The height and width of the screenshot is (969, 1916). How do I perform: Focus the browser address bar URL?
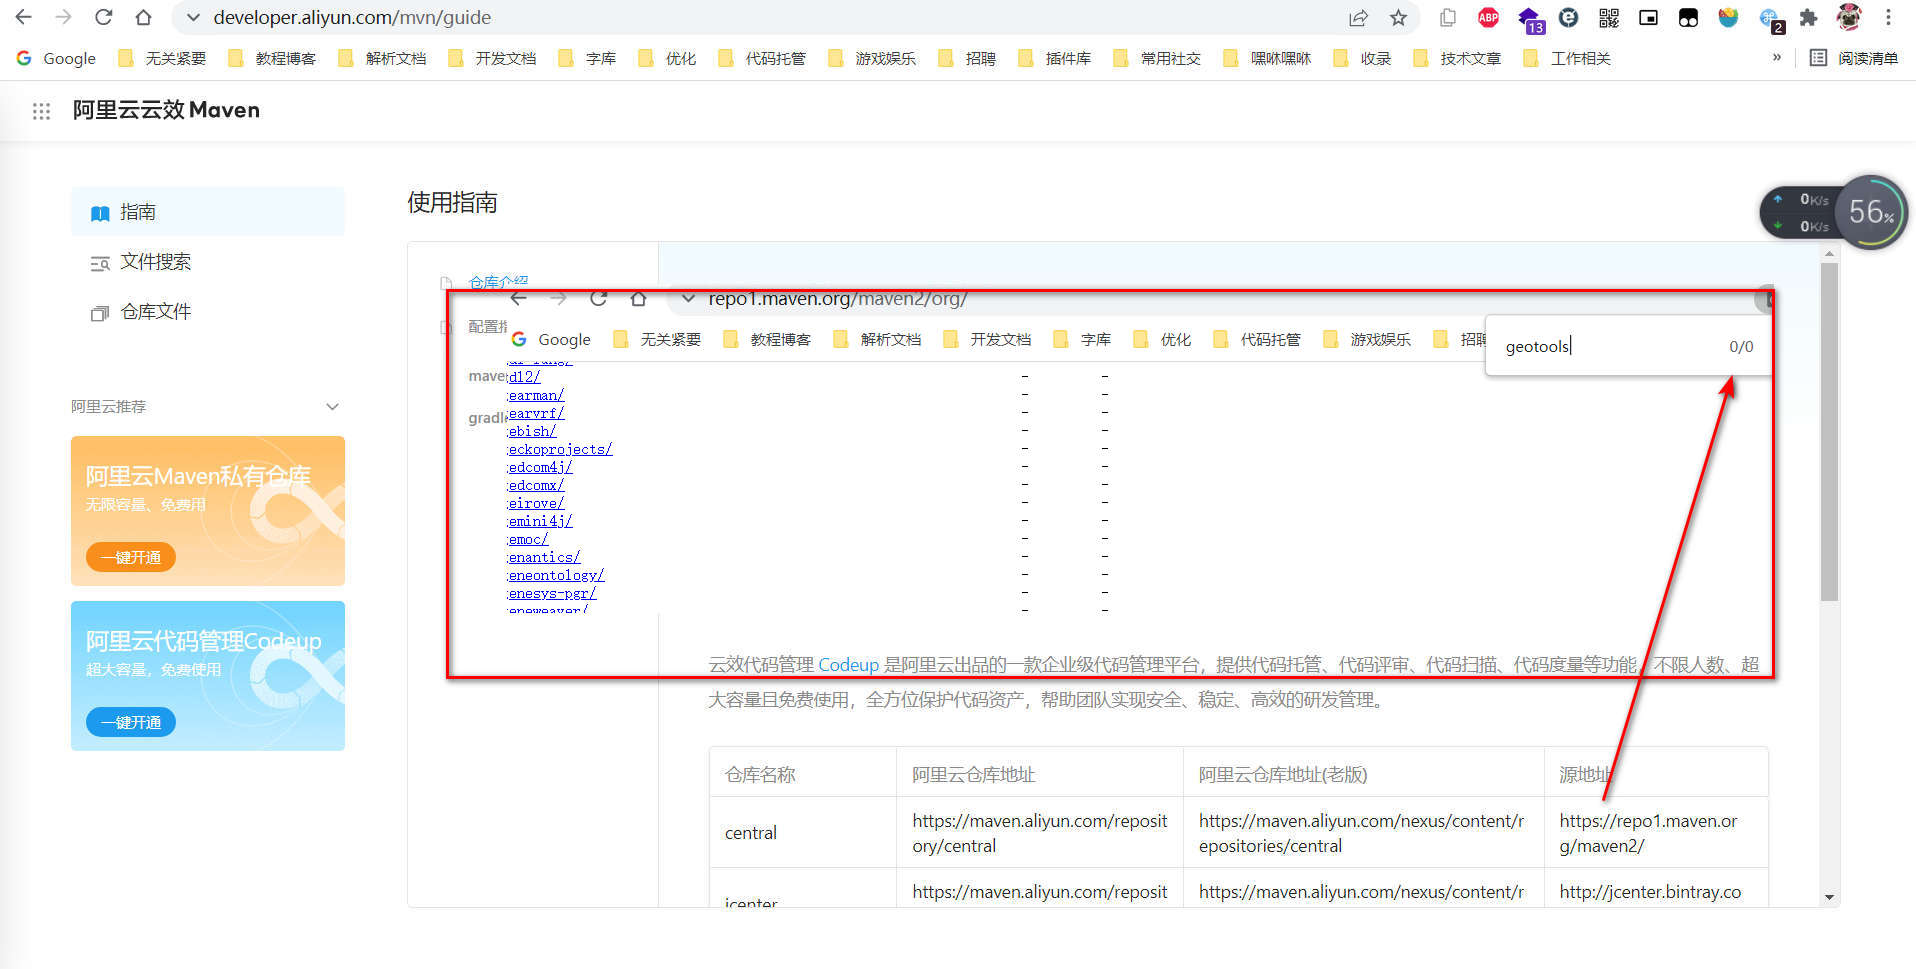click(x=352, y=17)
